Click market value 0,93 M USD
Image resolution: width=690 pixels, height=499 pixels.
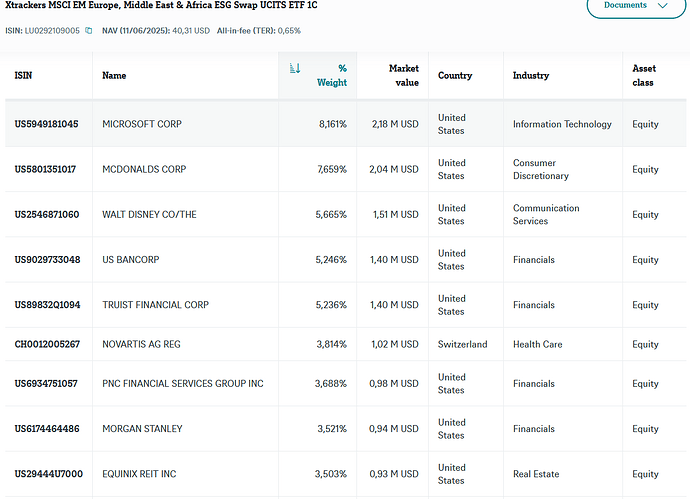point(393,474)
